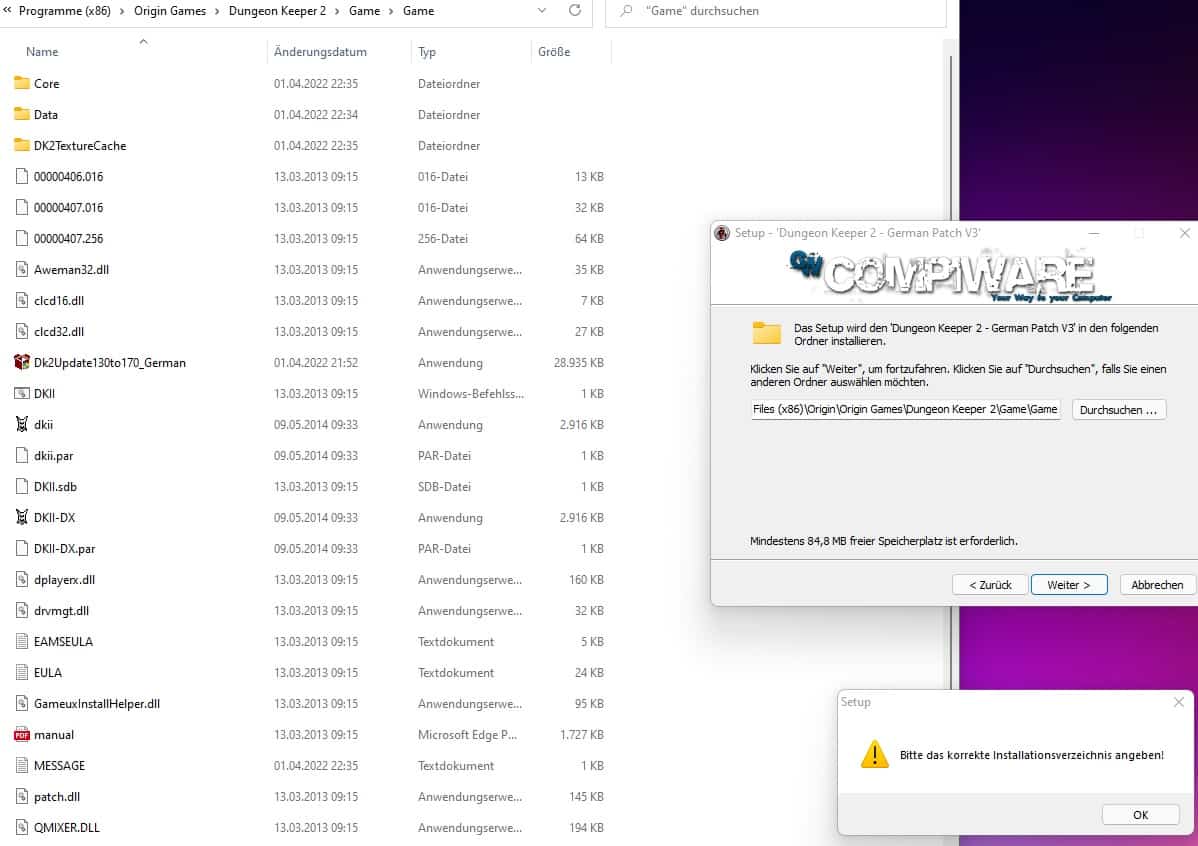Image resolution: width=1198 pixels, height=846 pixels.
Task: Select the dplayerx.dll file icon
Action: (x=21, y=579)
